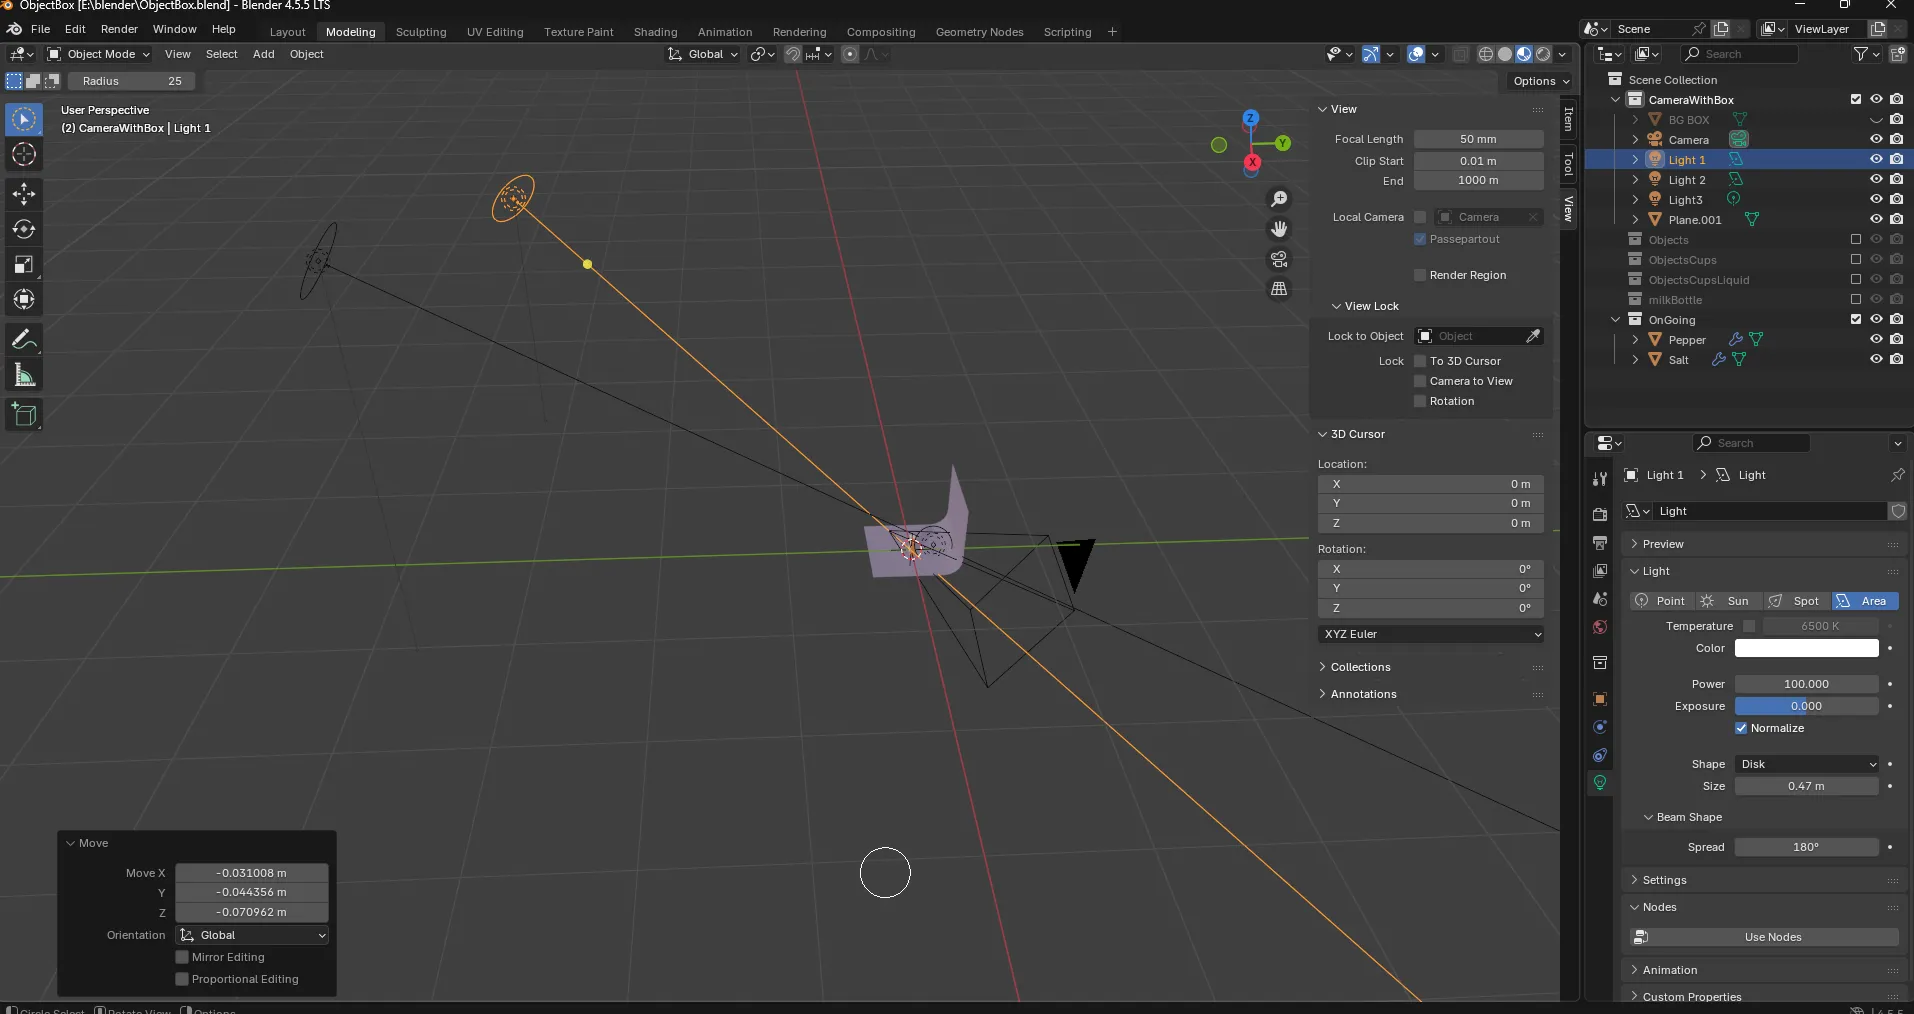Uncheck the Normalize option
This screenshot has height=1014, width=1914.
(1741, 728)
